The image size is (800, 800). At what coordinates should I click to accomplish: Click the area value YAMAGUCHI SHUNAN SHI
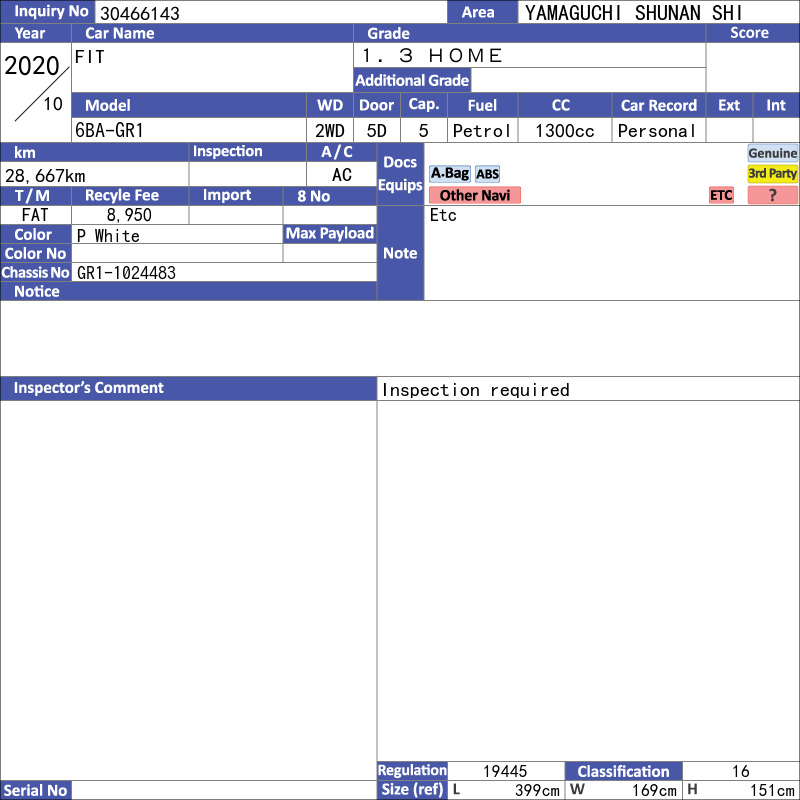[x=633, y=13]
